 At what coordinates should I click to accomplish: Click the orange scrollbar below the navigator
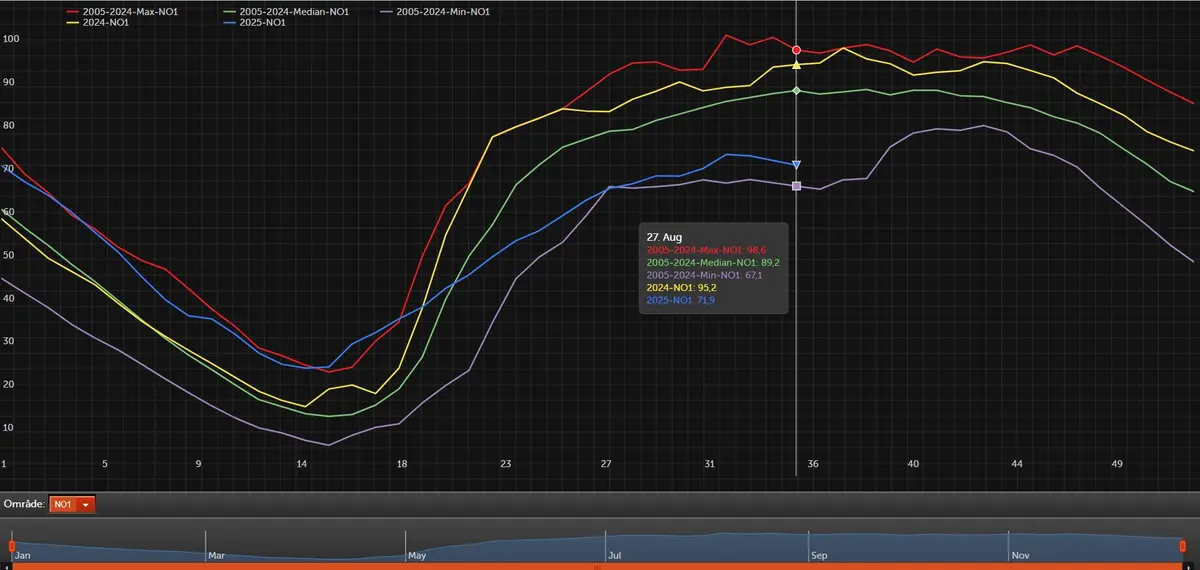598,566
